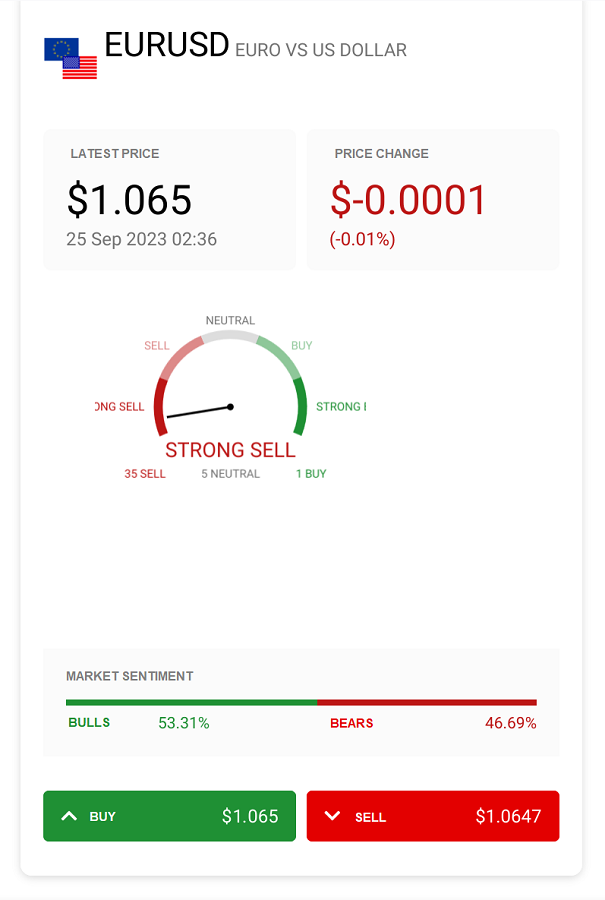
Task: Click the dark red Strong Sell gauge segment
Action: (160, 406)
